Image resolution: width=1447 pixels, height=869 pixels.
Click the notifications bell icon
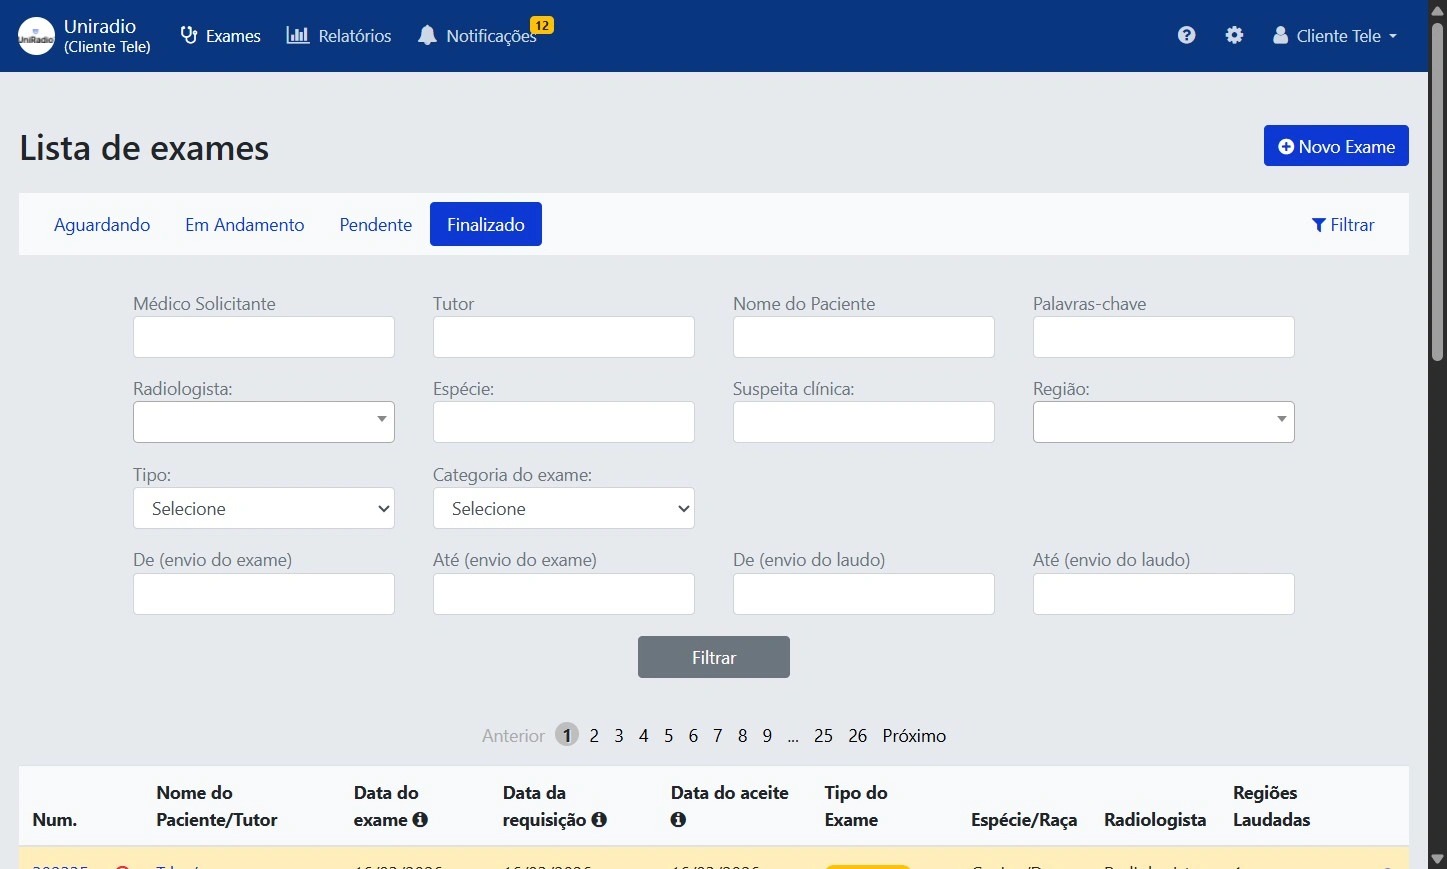pos(427,36)
